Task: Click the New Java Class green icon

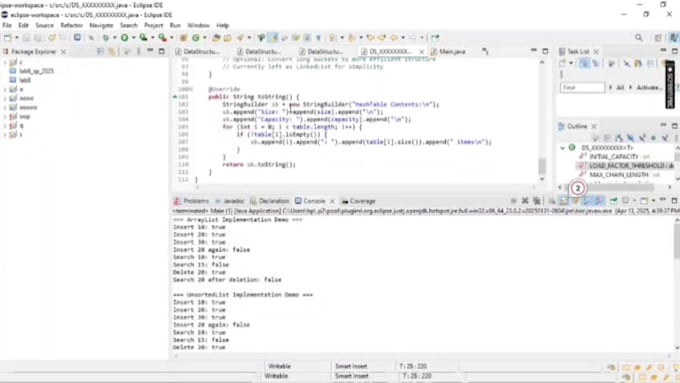Action: click(196, 38)
